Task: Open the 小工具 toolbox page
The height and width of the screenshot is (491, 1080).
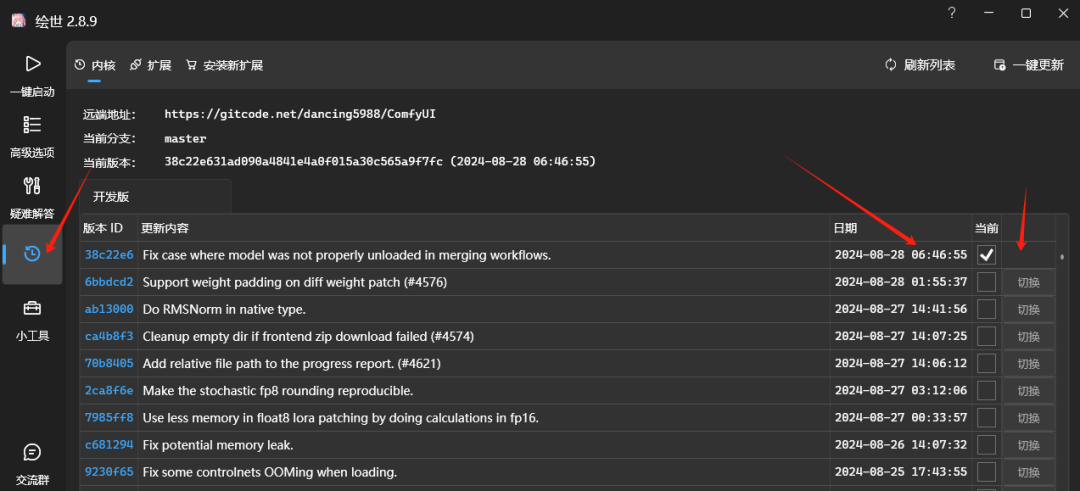Action: click(x=32, y=321)
